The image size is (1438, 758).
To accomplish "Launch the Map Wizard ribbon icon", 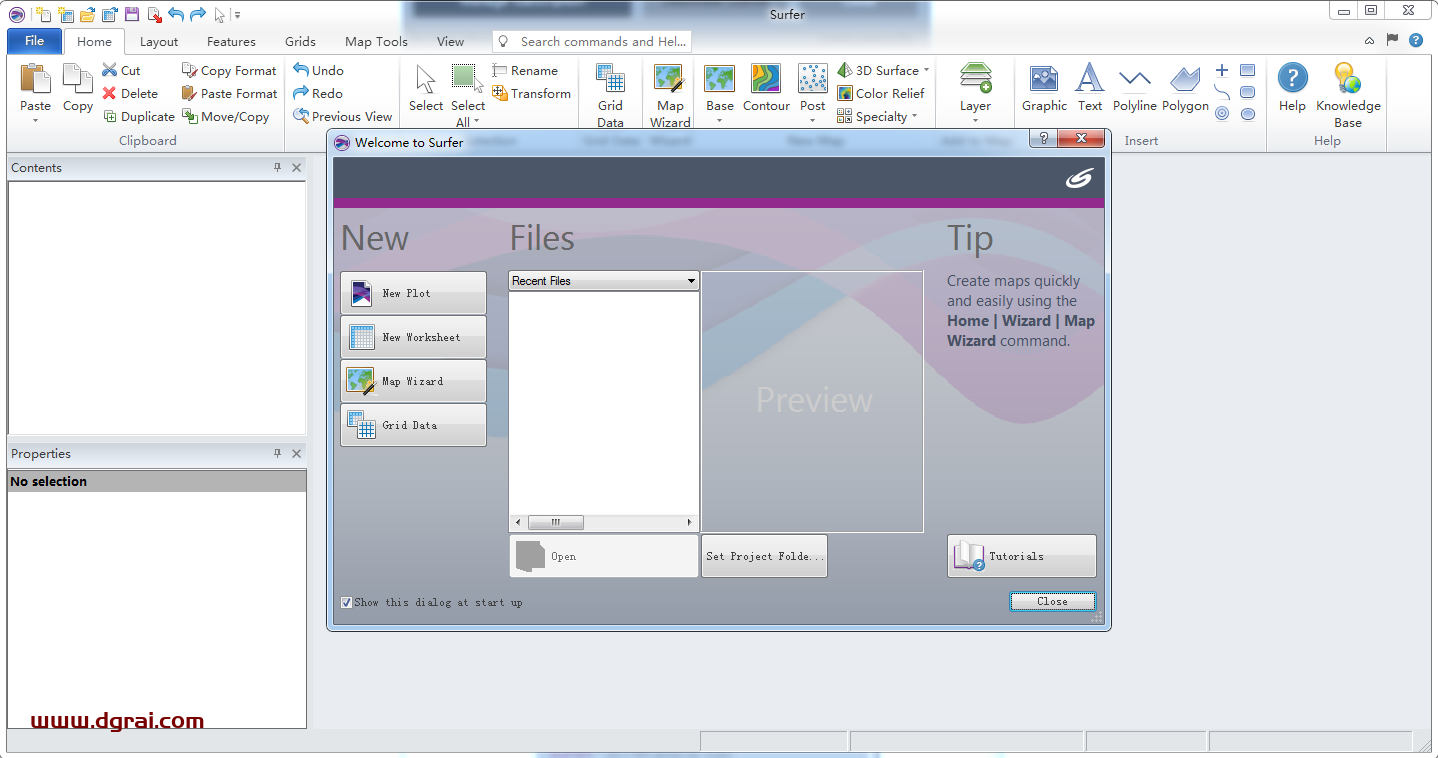I will pos(669,96).
